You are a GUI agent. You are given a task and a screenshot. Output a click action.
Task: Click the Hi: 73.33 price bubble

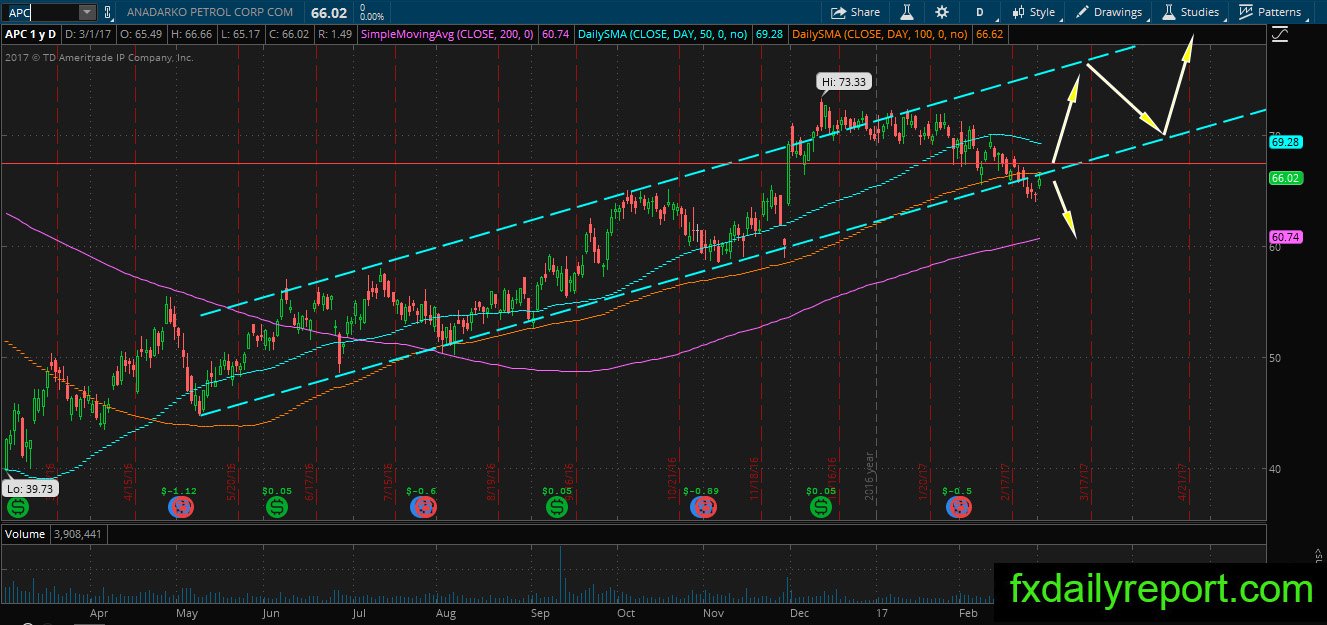[x=845, y=82]
